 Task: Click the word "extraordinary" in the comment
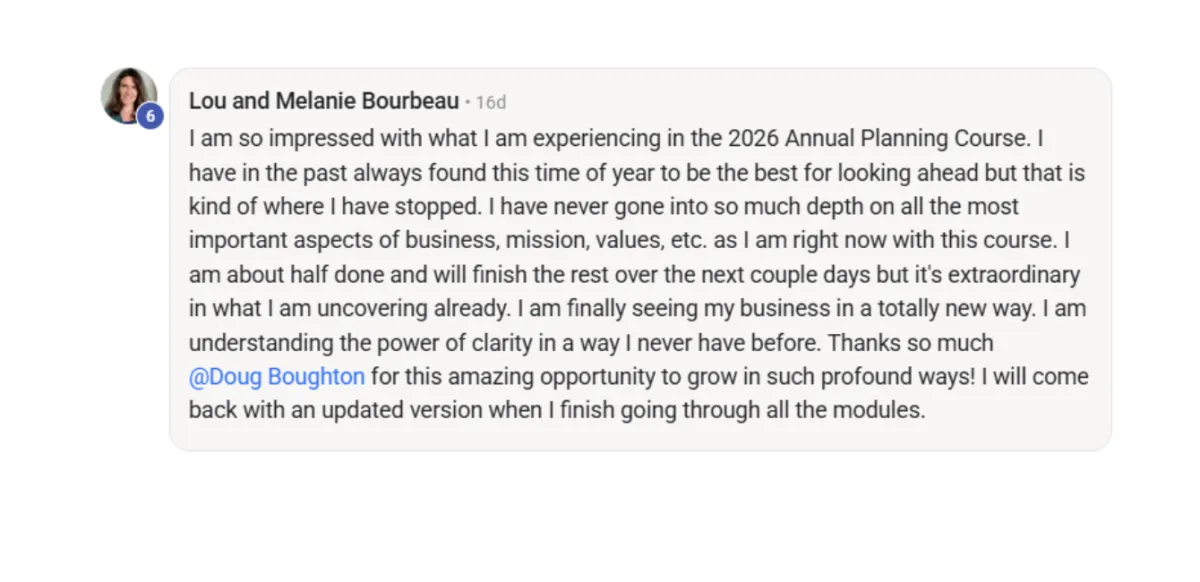(1018, 275)
